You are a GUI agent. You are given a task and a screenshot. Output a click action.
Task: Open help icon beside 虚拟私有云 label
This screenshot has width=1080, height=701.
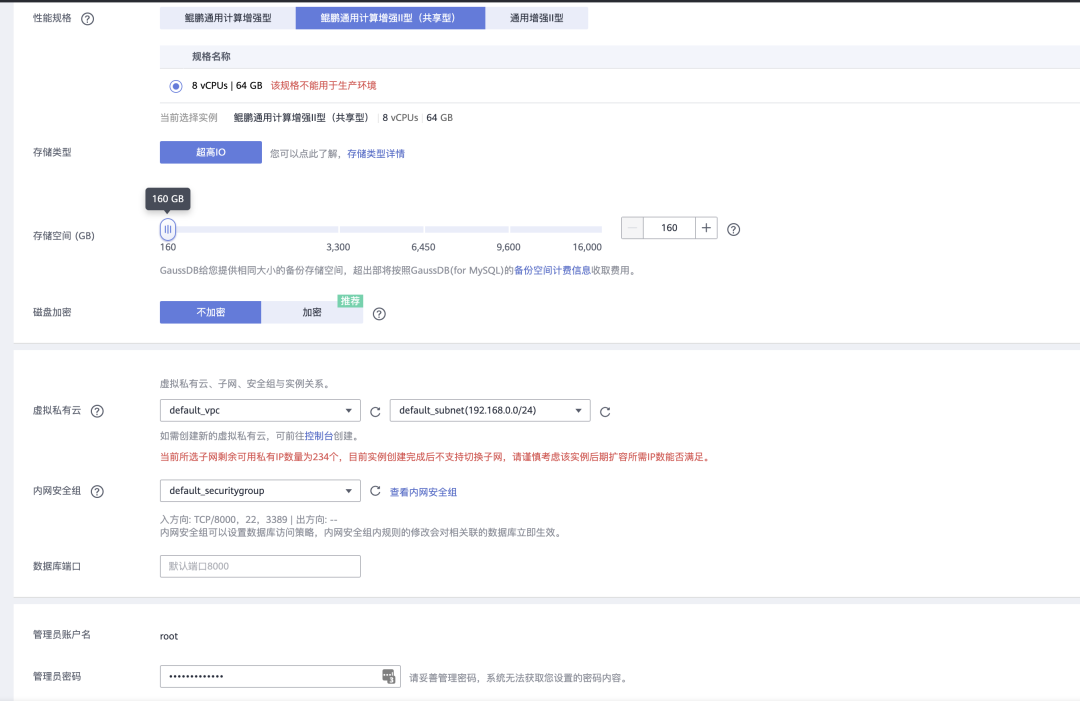click(97, 411)
